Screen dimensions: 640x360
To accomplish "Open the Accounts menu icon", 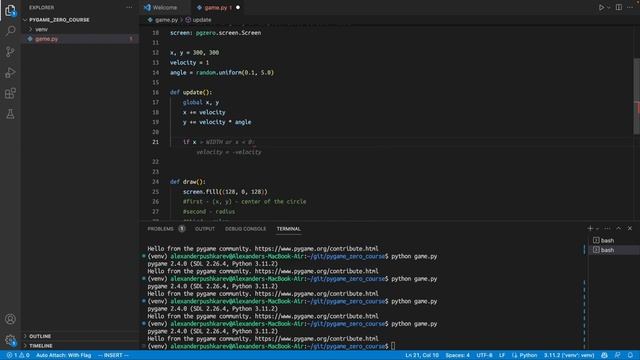I will [10, 319].
